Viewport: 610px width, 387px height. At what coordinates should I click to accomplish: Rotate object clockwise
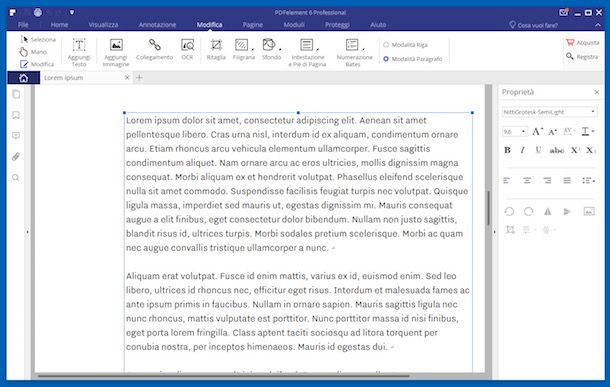[528, 212]
